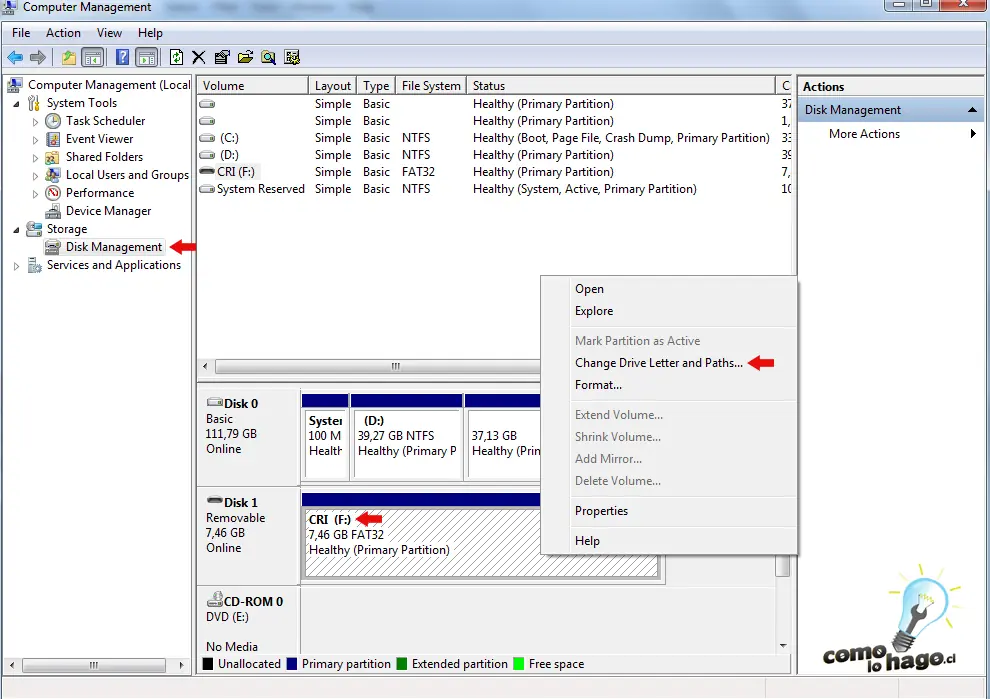This screenshot has width=990, height=699.
Task: Toggle Show/Hide Console Tree toolbar button
Action: click(92, 57)
